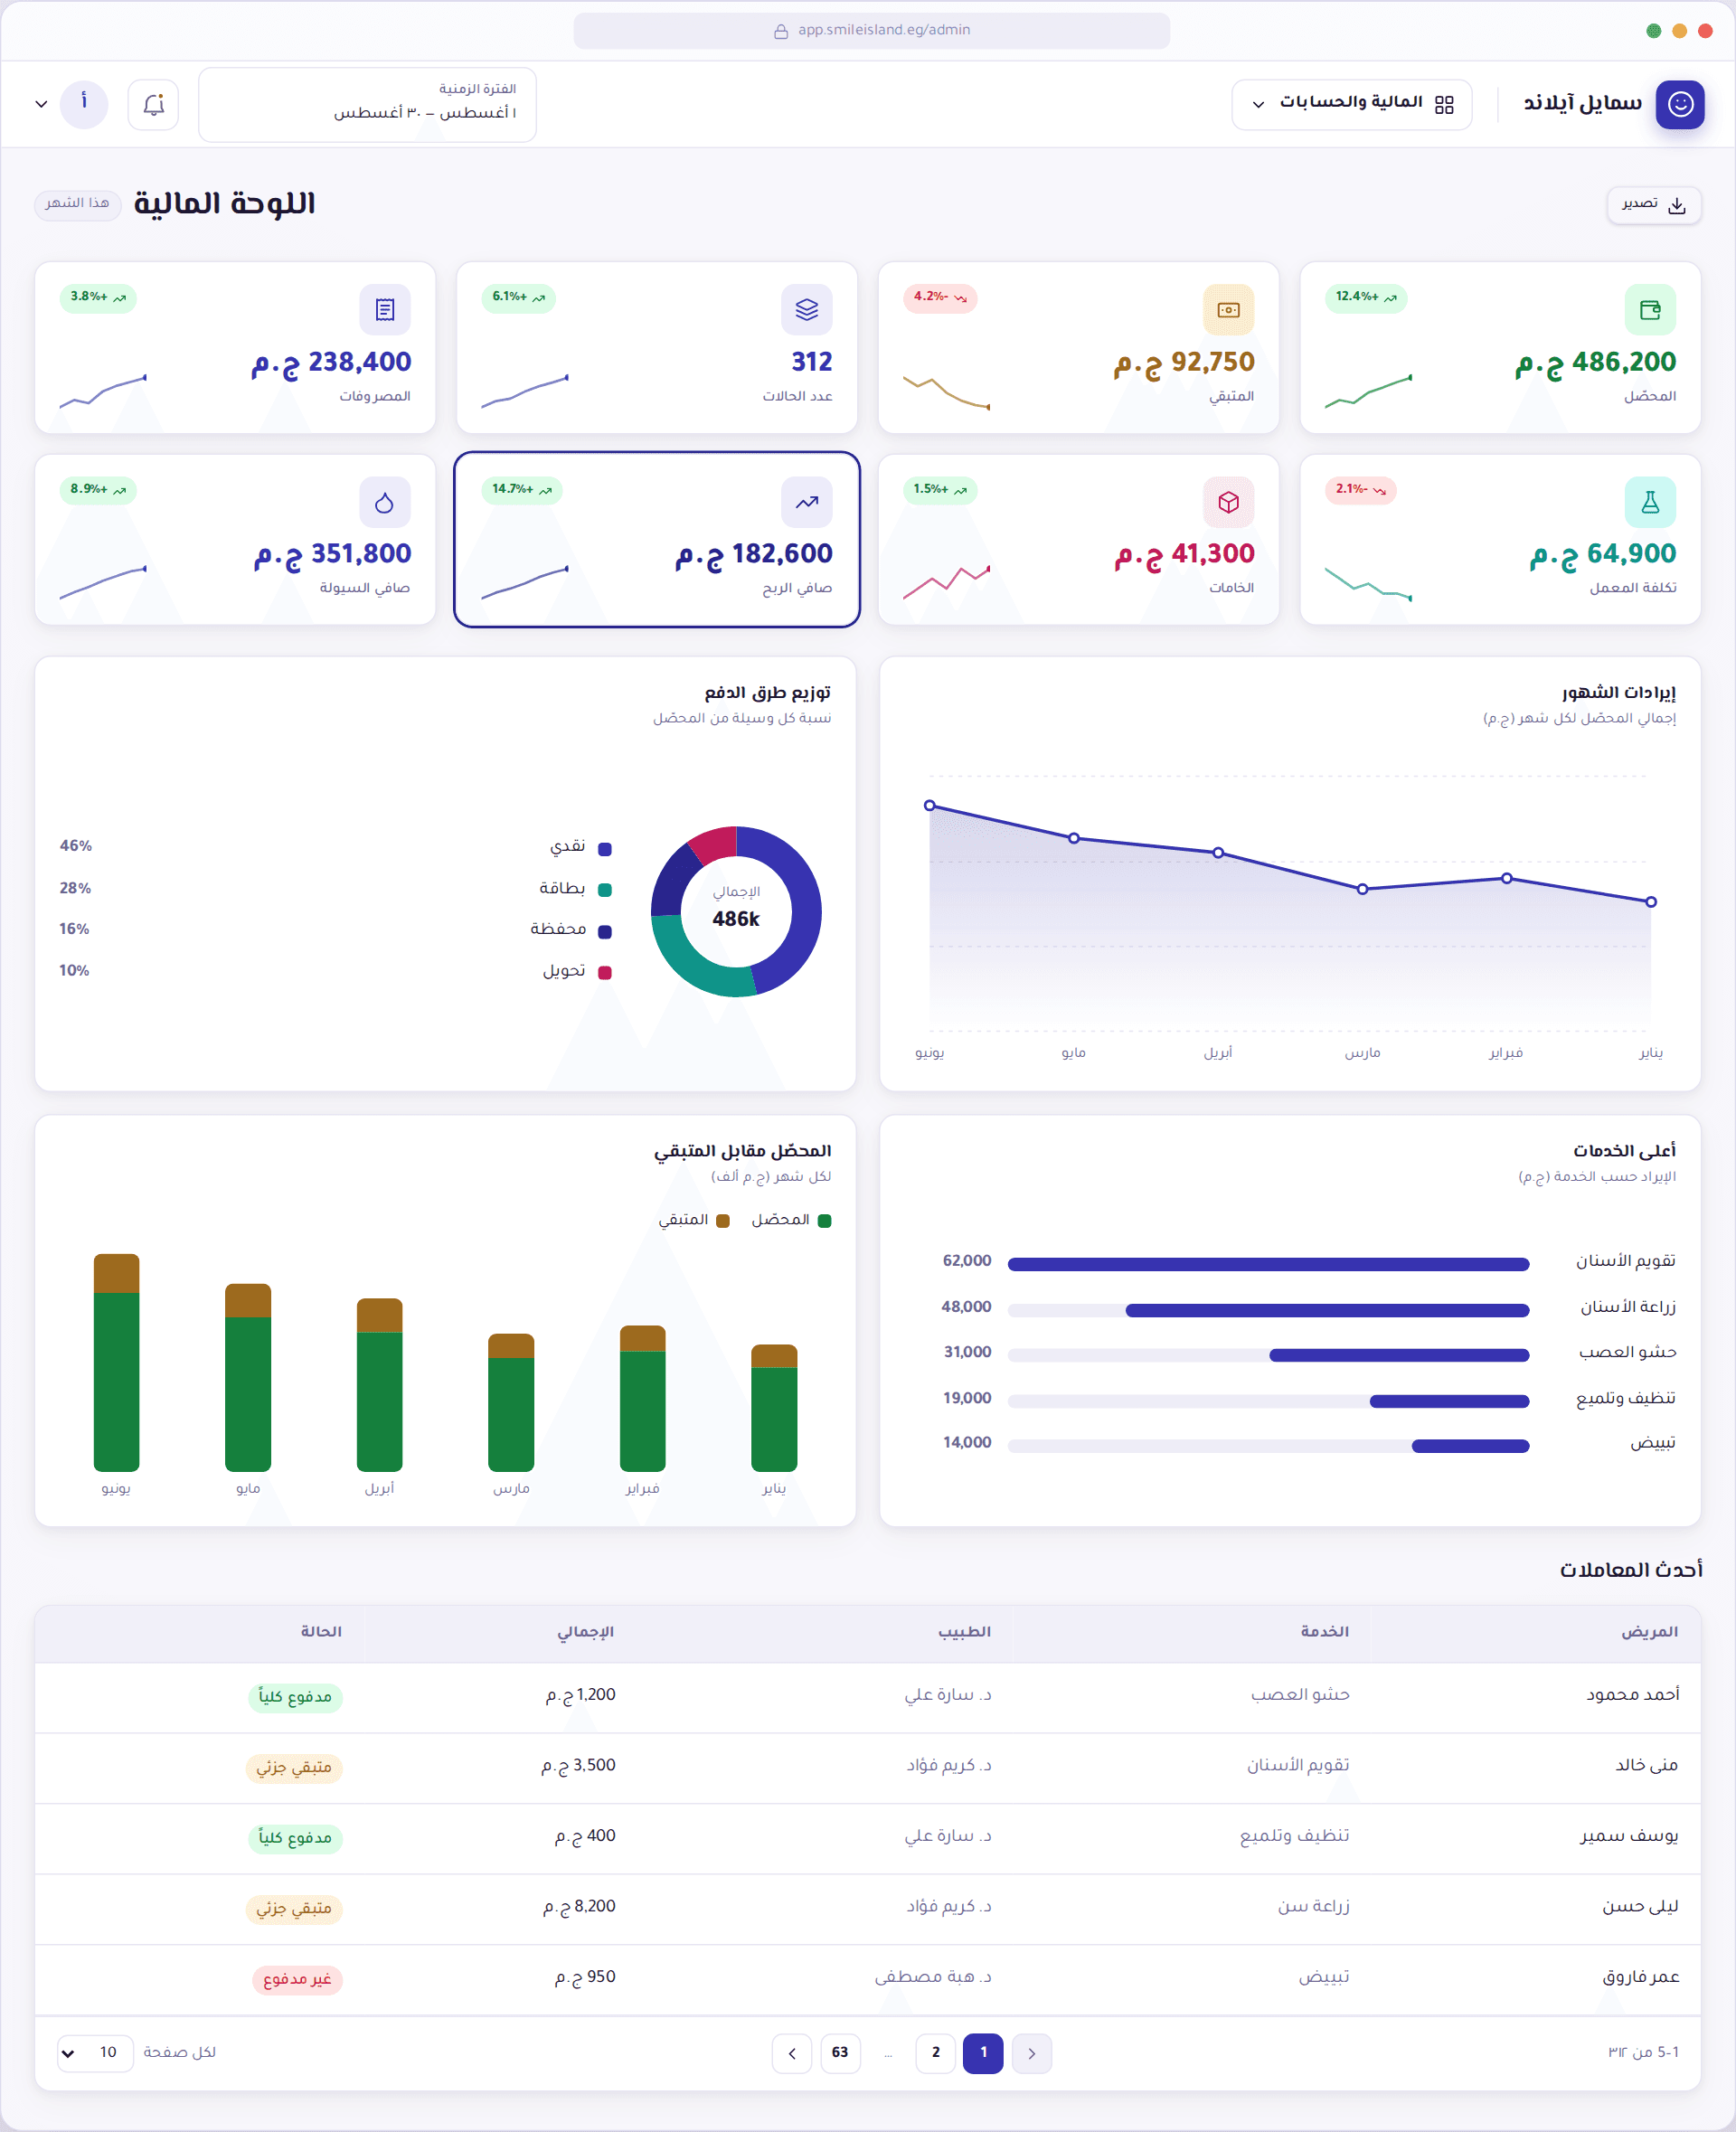Go to page 2 in pagination

pos(935,2053)
